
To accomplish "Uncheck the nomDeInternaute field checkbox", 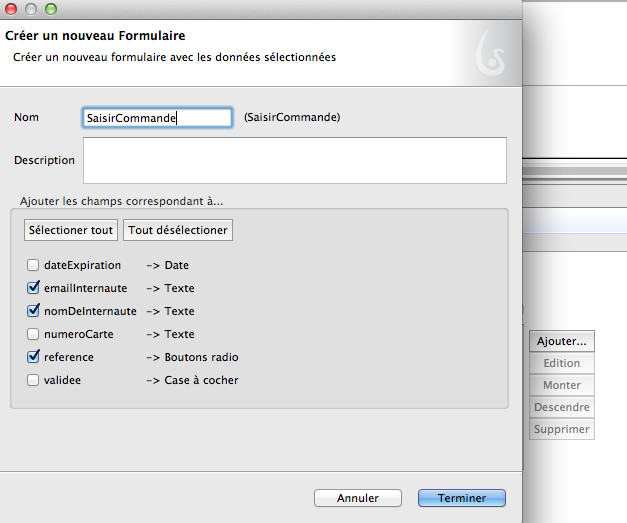I will coord(33,312).
